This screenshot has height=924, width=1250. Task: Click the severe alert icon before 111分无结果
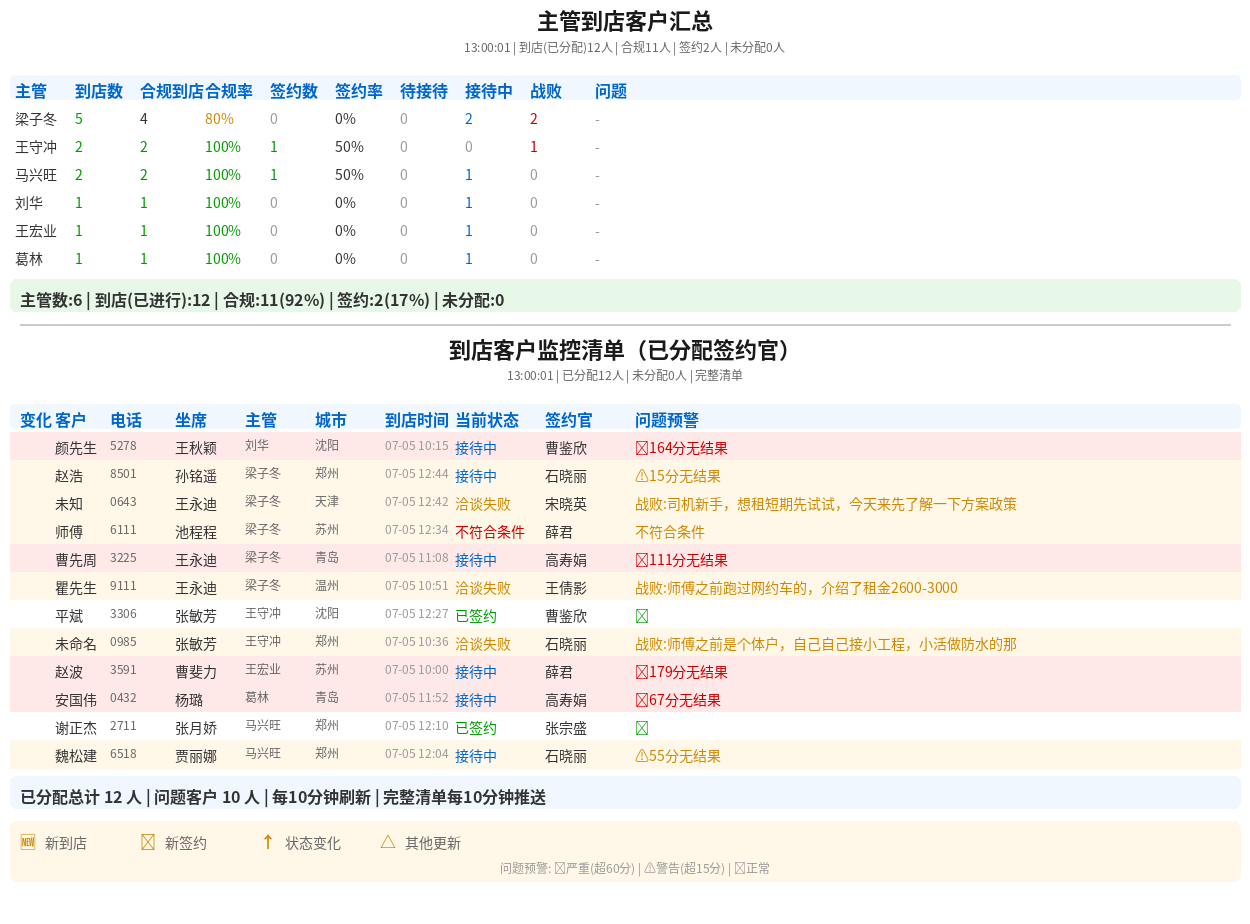pos(642,560)
